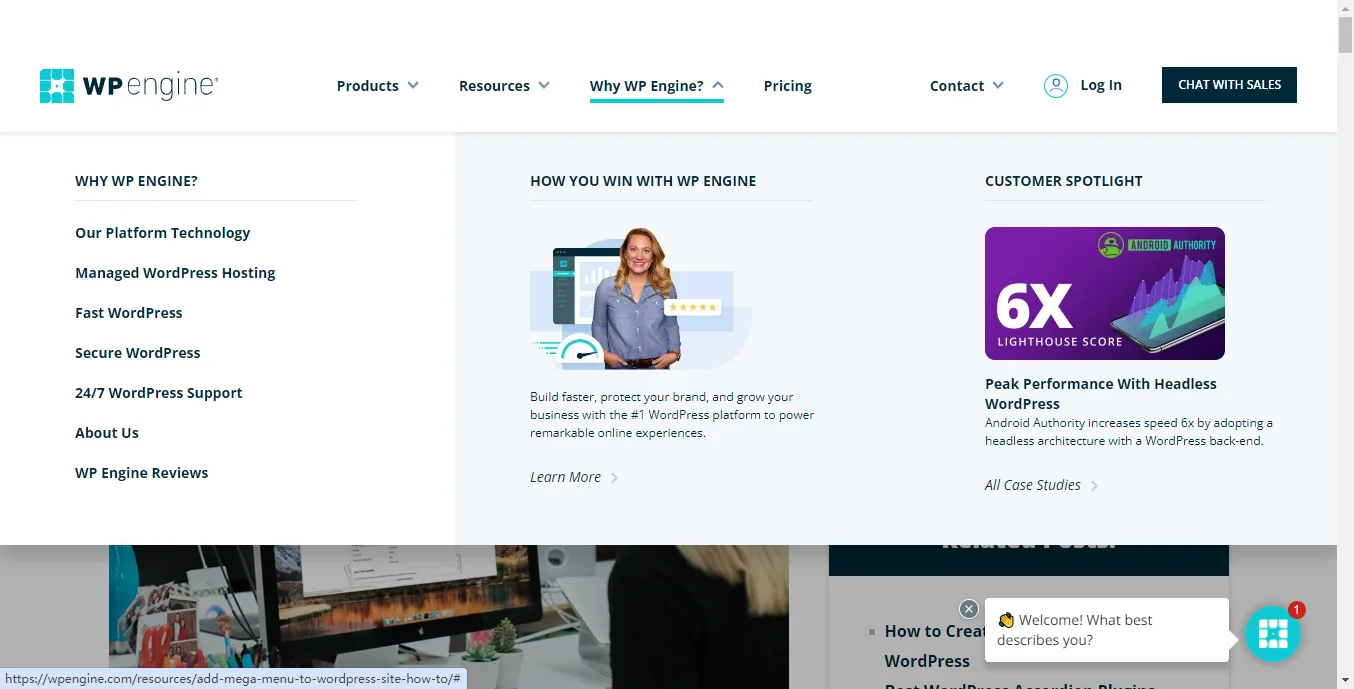This screenshot has width=1354, height=689.
Task: Click the 'Build faster, protect your brand' paragraph
Action: coord(672,415)
